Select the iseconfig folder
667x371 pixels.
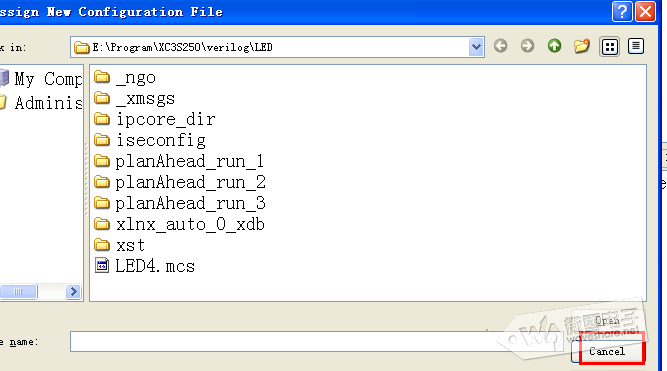click(150, 140)
